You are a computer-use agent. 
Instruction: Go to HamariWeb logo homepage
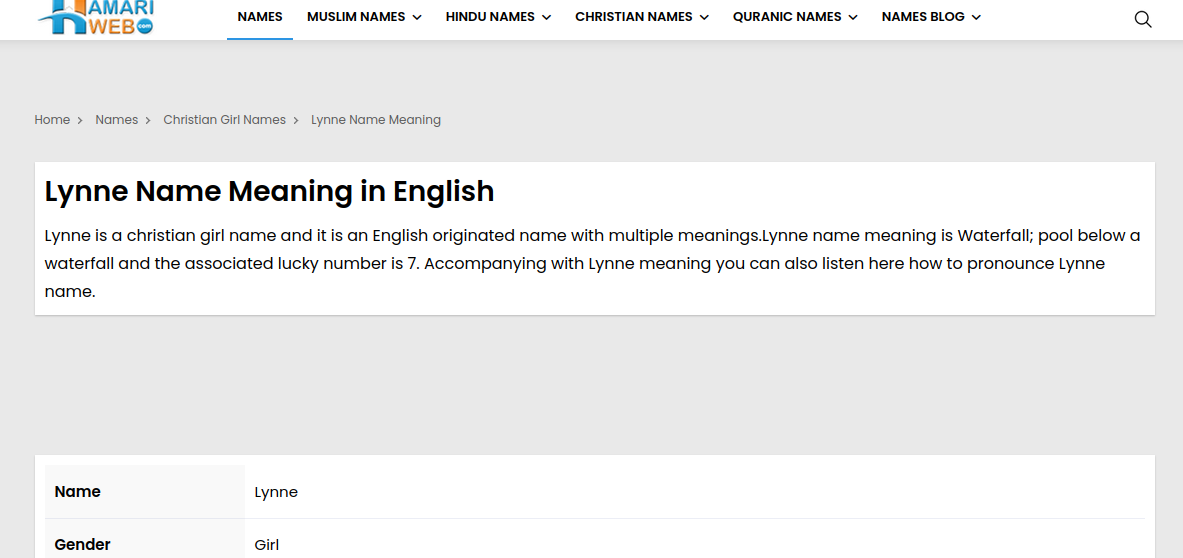coord(96,17)
